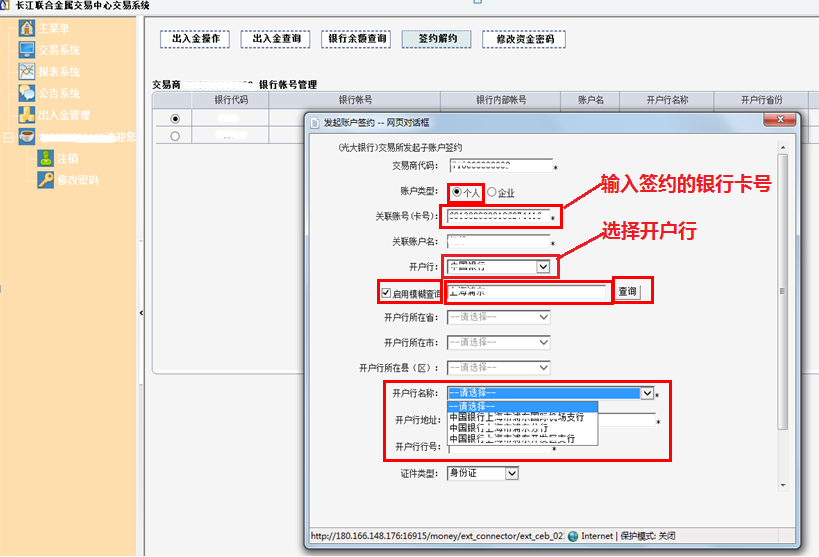Select the second bank account row radio
Image resolution: width=819 pixels, height=557 pixels.
pyautogui.click(x=175, y=136)
